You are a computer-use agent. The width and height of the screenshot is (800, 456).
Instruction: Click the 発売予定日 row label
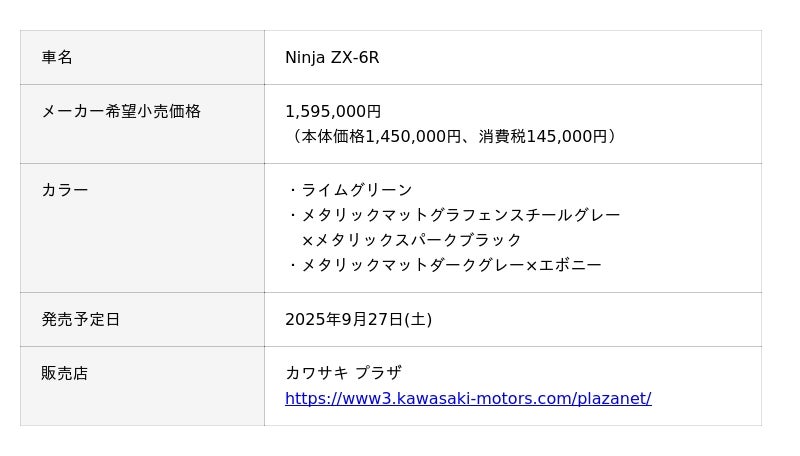click(81, 319)
